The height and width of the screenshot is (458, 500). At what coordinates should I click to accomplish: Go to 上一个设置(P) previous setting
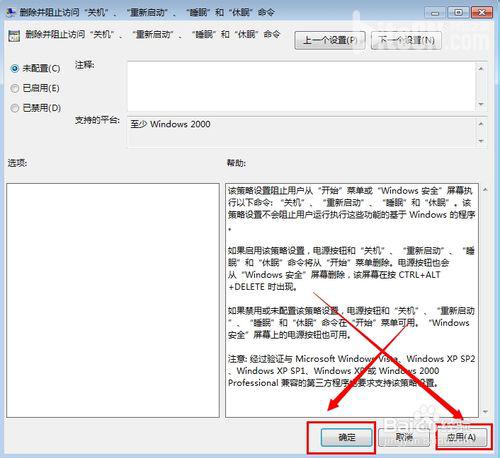pos(330,40)
